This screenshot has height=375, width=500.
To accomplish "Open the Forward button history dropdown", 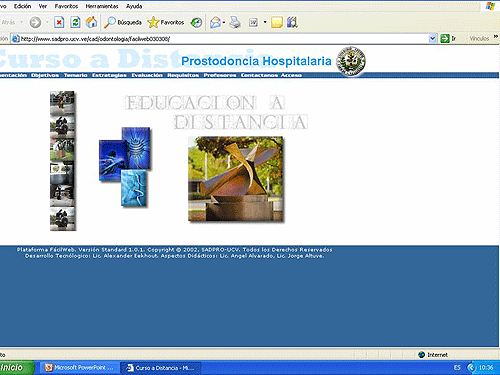I will pos(47,22).
